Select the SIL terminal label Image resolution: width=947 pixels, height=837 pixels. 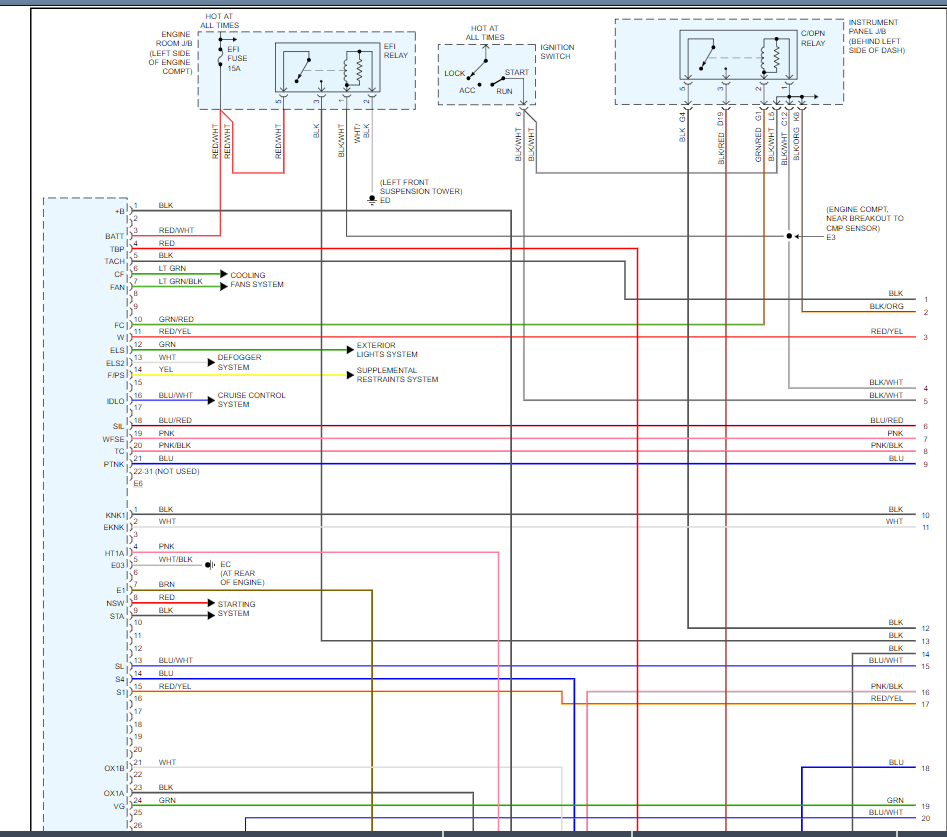[118, 426]
